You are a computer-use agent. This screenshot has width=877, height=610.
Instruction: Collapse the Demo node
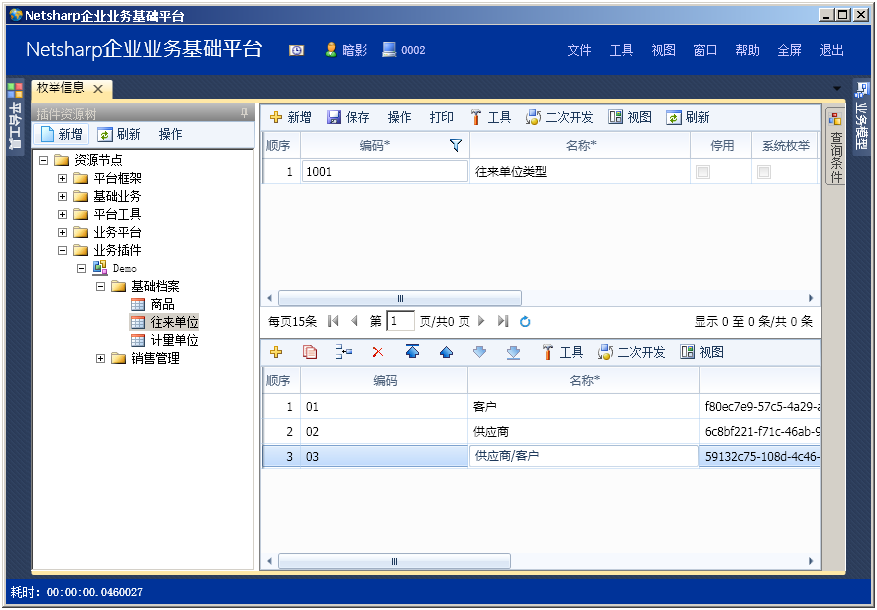(81, 268)
